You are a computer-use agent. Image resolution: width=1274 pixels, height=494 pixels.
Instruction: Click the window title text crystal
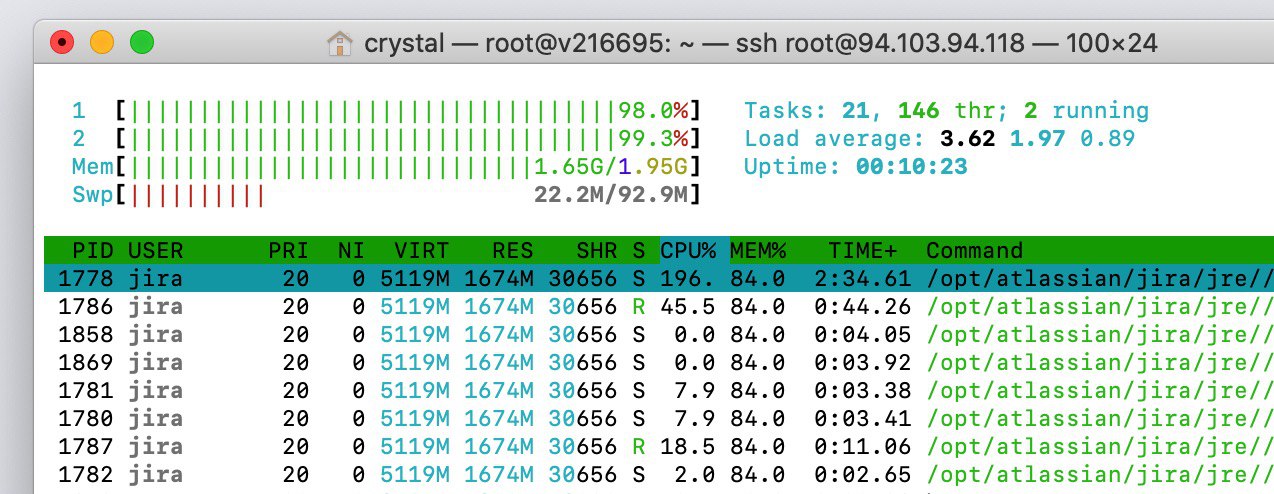tap(404, 43)
